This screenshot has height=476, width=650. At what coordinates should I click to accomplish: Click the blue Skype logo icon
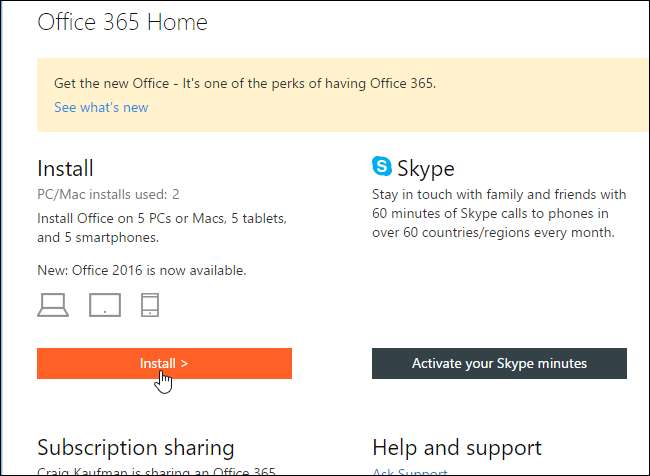[x=382, y=167]
